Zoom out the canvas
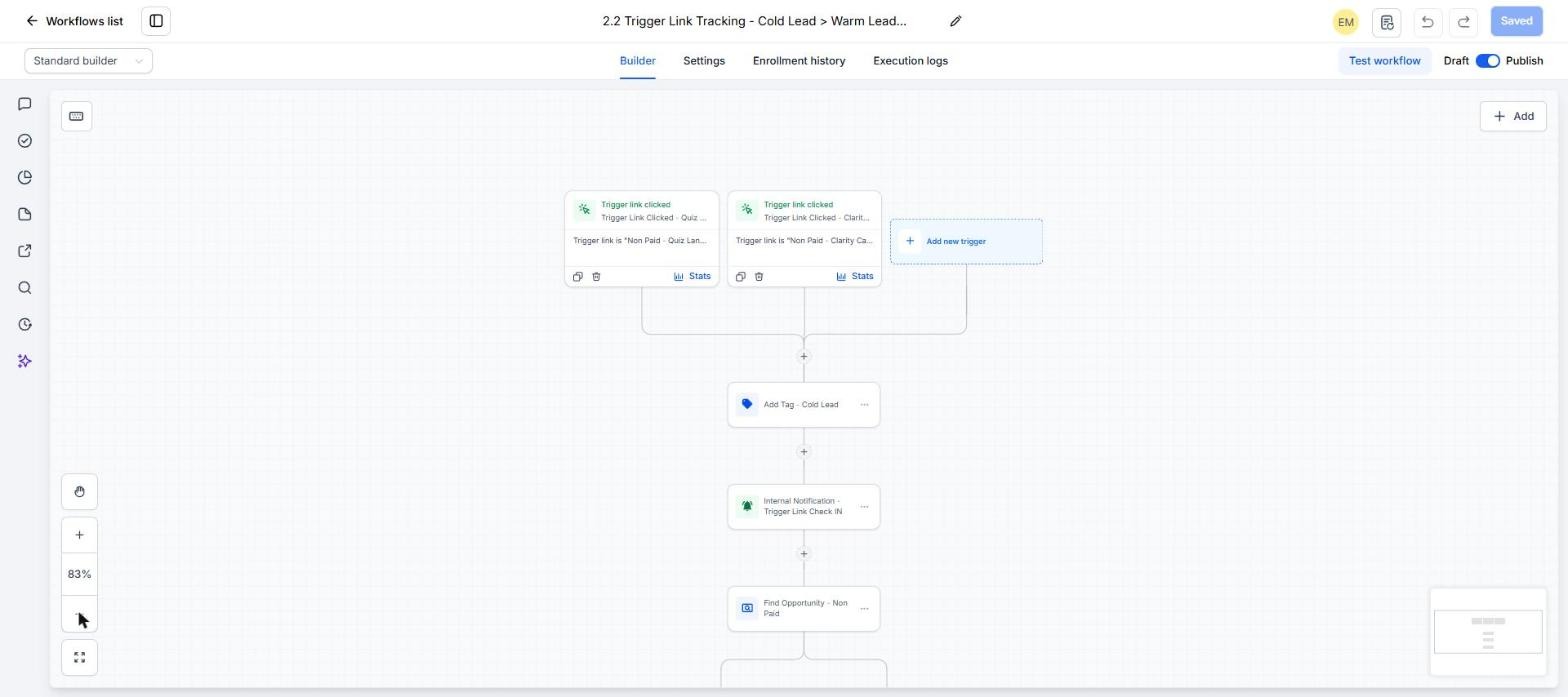Screen dimensions: 1568x697 point(79,615)
